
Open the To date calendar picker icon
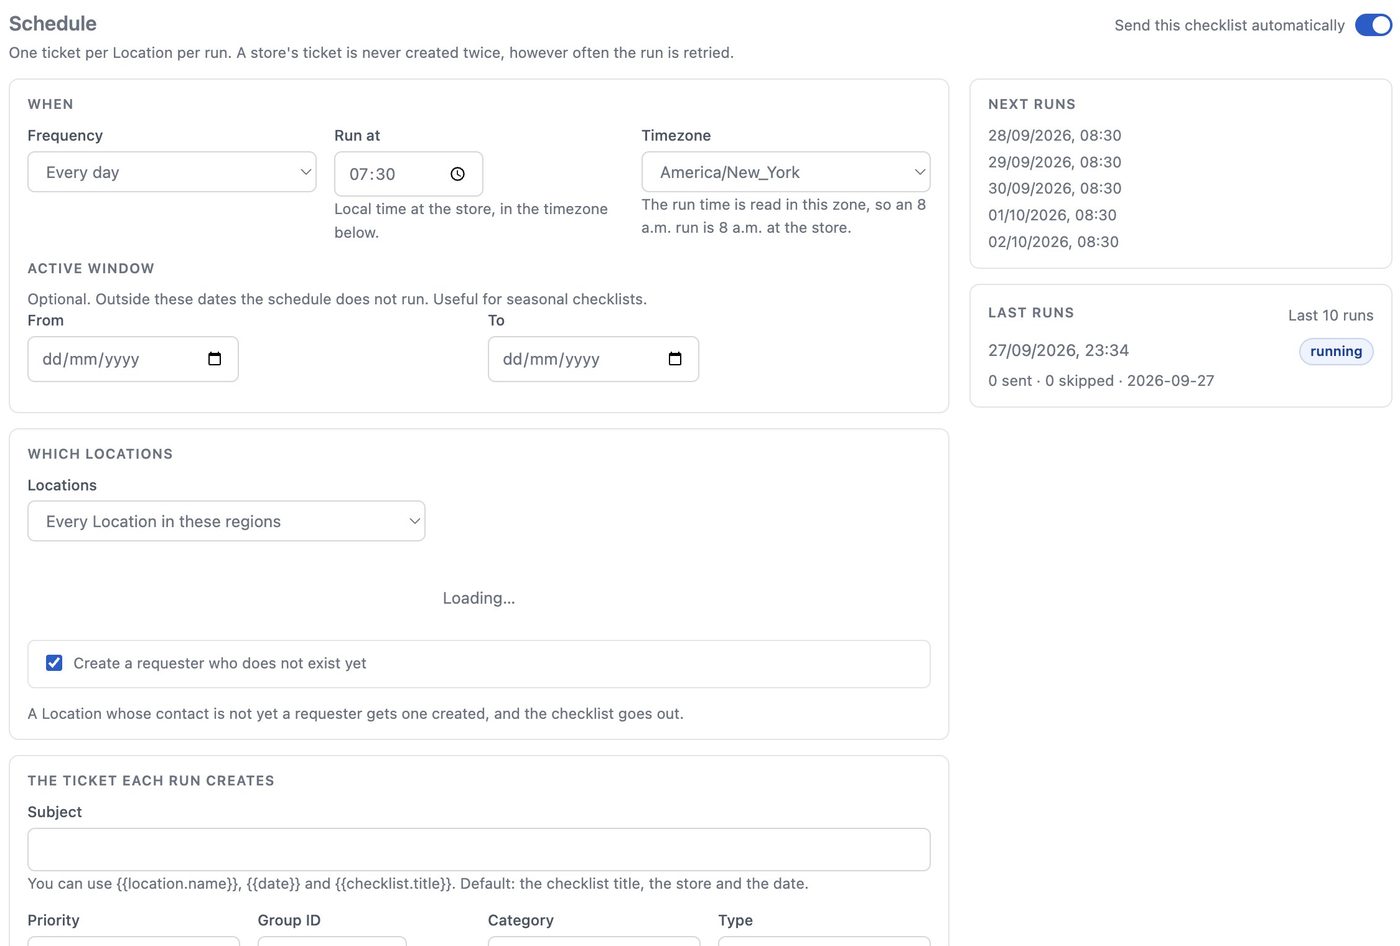click(x=675, y=359)
